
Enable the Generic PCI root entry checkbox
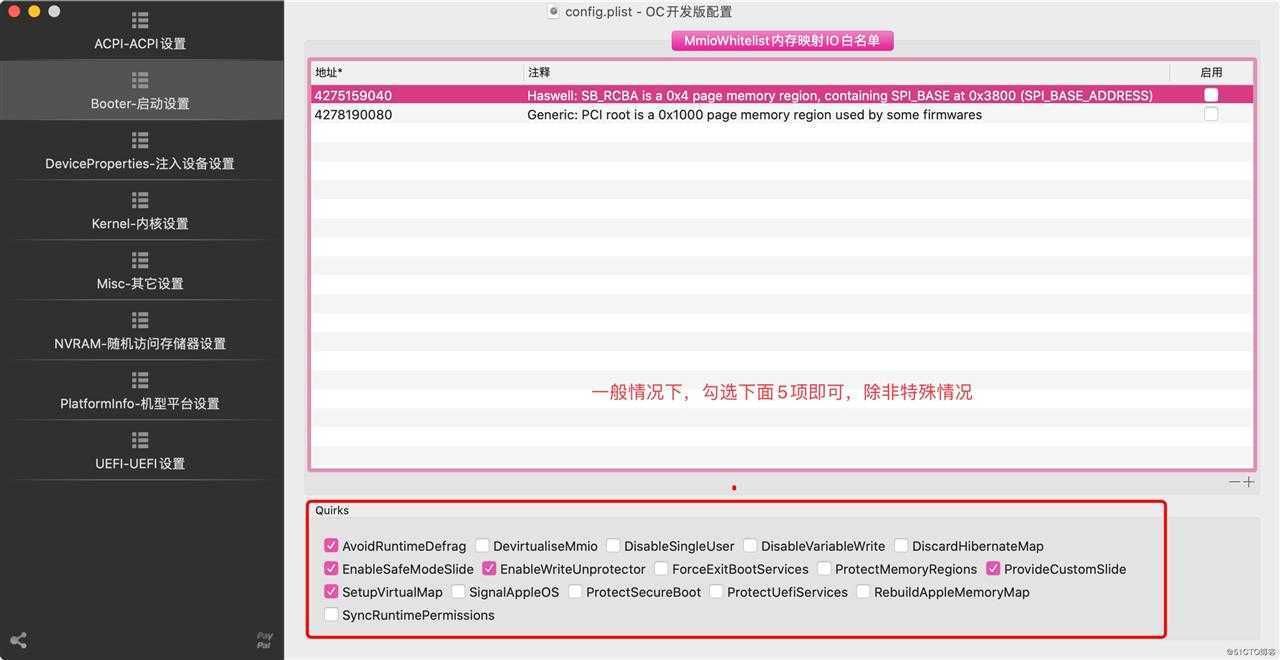[1211, 114]
